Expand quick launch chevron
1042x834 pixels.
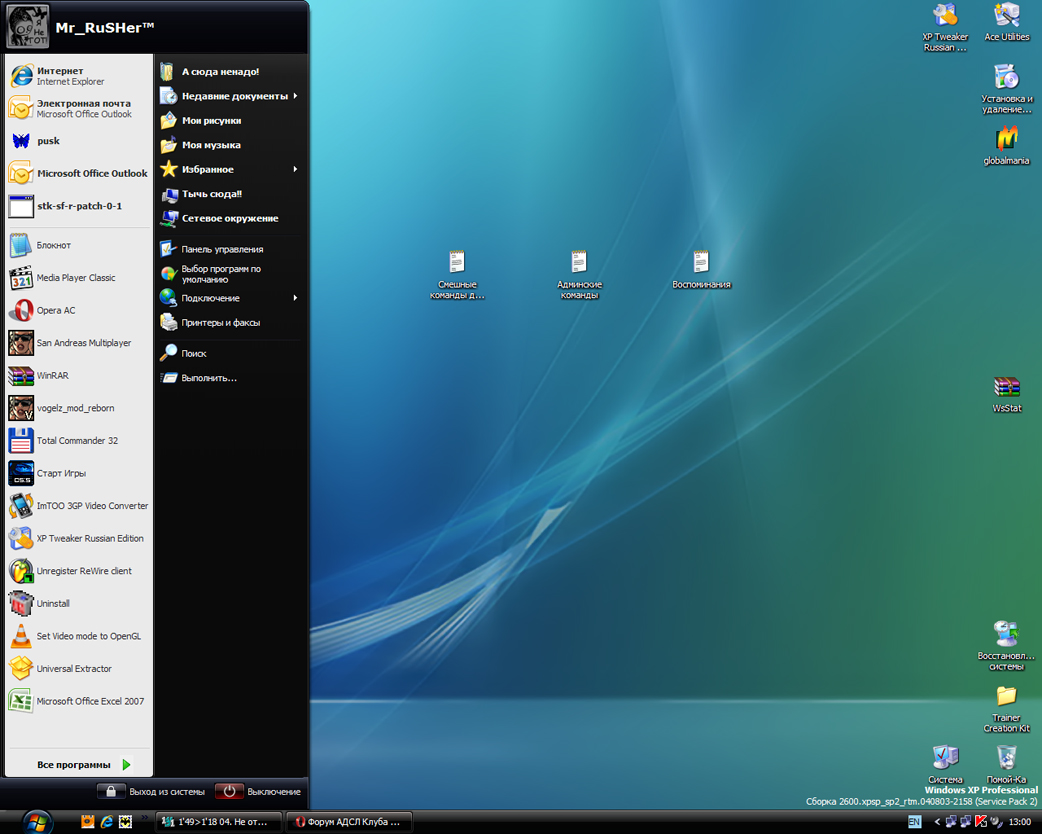point(144,818)
